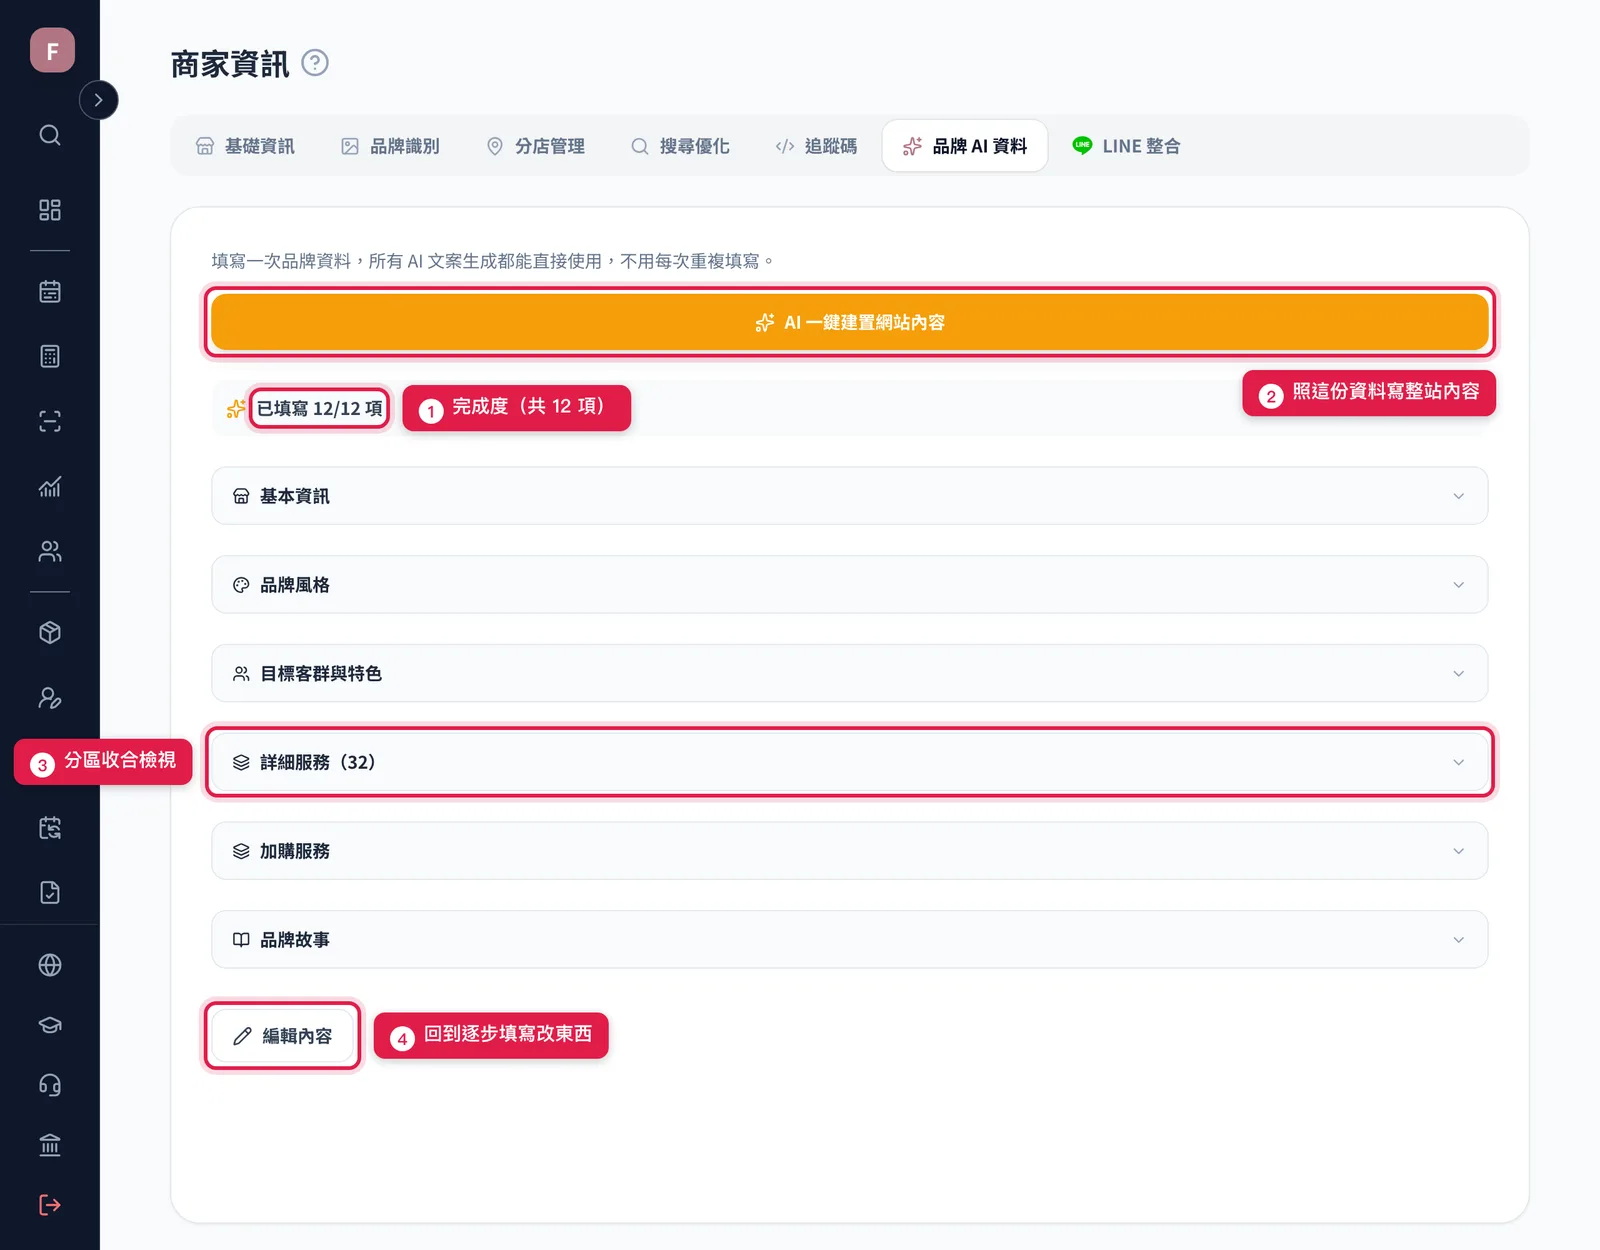1600x1250 pixels.
Task: Expand the sidebar with arrow toggle
Action: [98, 100]
